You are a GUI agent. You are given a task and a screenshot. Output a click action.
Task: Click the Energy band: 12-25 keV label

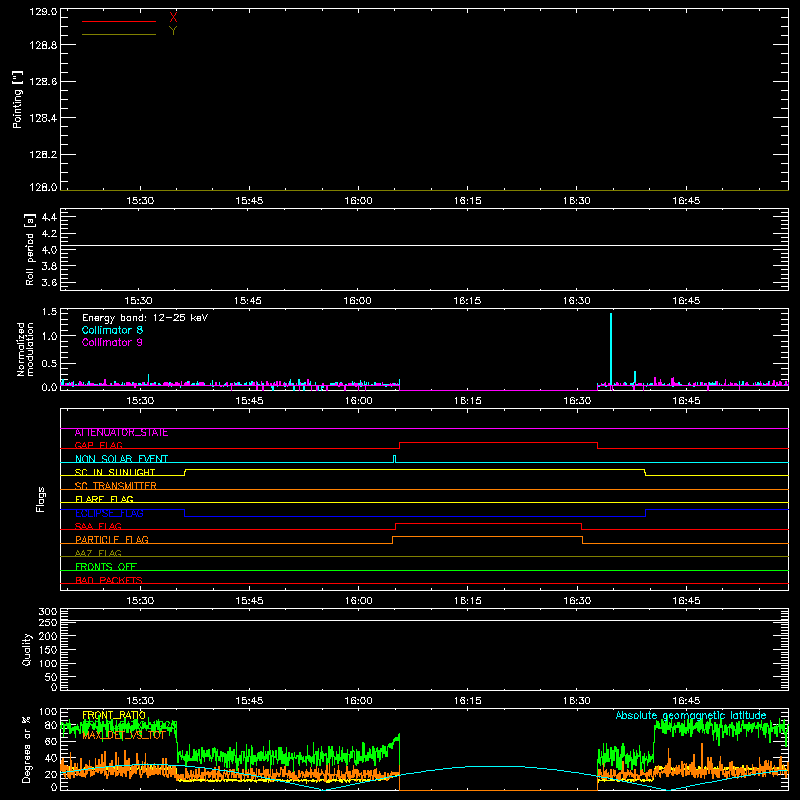(145, 318)
